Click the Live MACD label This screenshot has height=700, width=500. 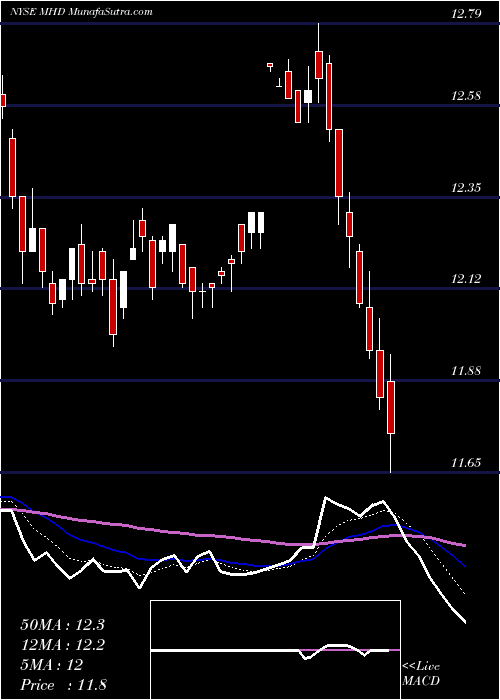421,673
